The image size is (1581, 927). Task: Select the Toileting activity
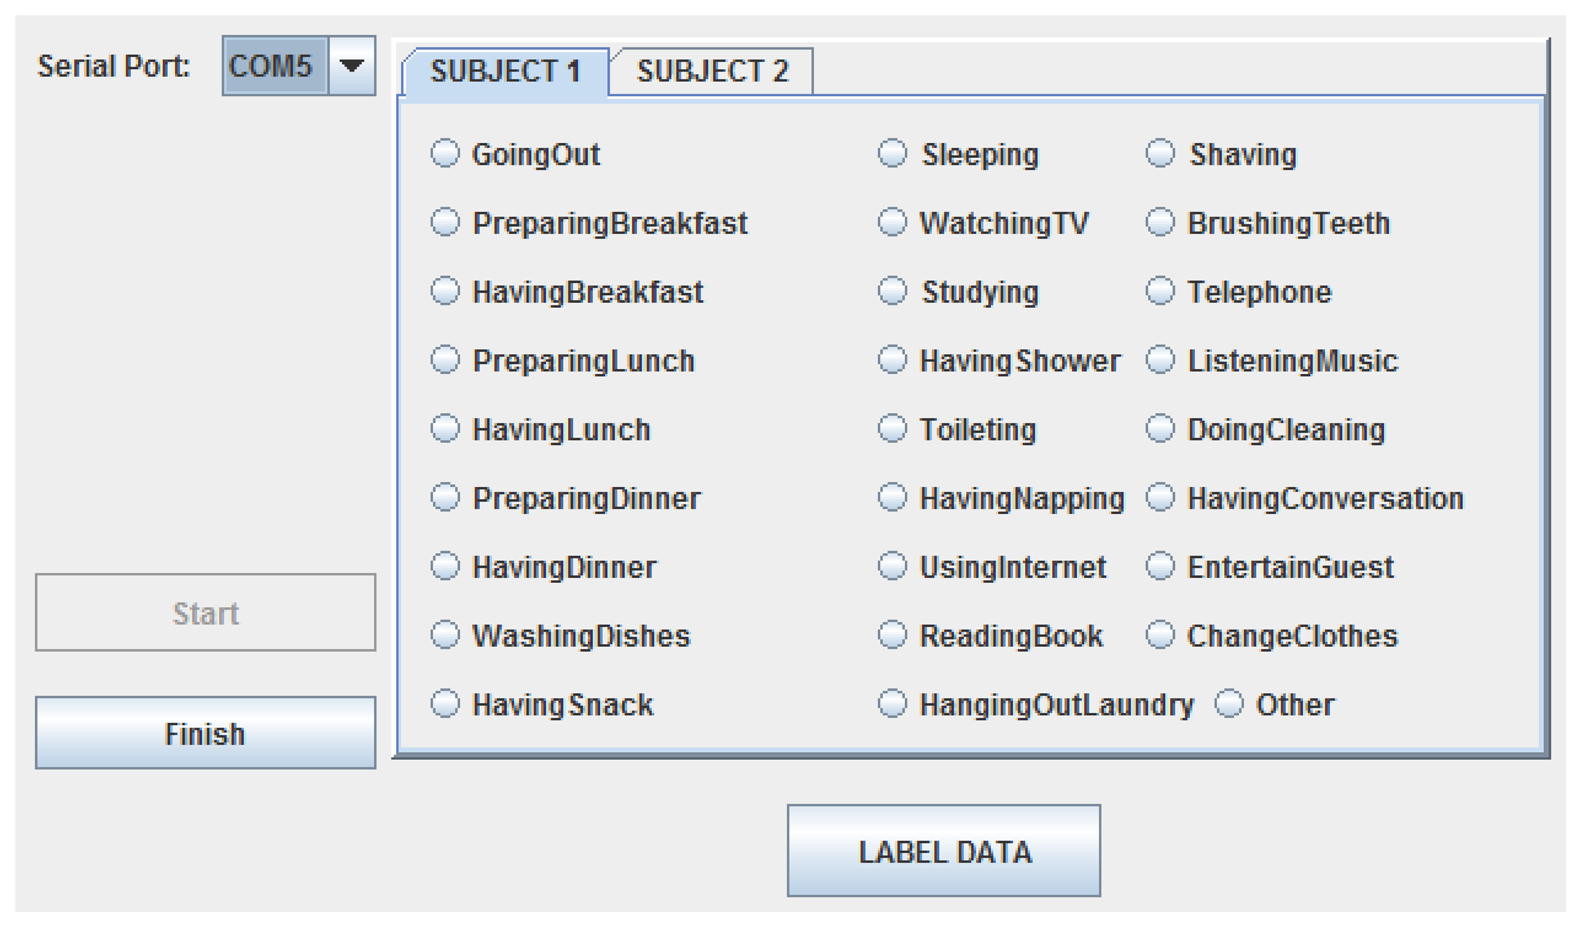(892, 429)
